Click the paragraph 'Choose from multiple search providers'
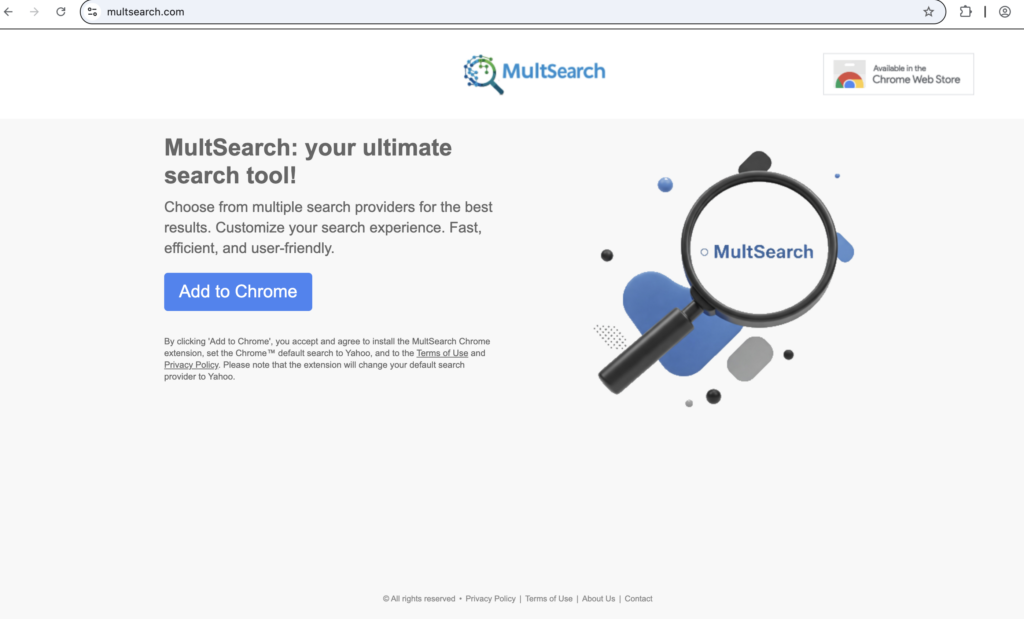 coord(328,227)
